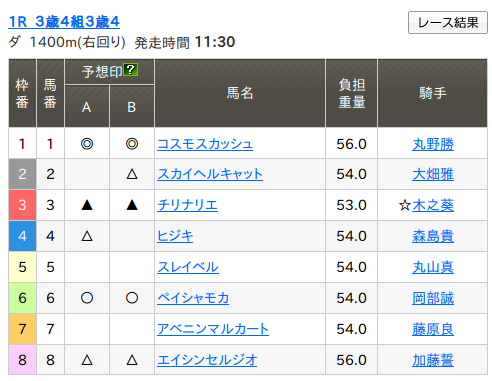492x381 pixels.
Task: Click weight 56.0 for コスモスカッシュ
Action: point(351,144)
